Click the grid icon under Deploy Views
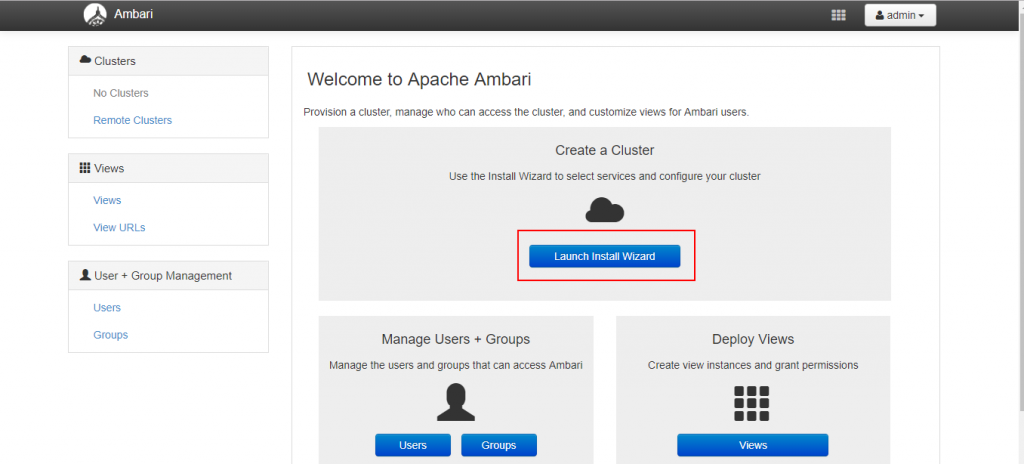 [752, 403]
